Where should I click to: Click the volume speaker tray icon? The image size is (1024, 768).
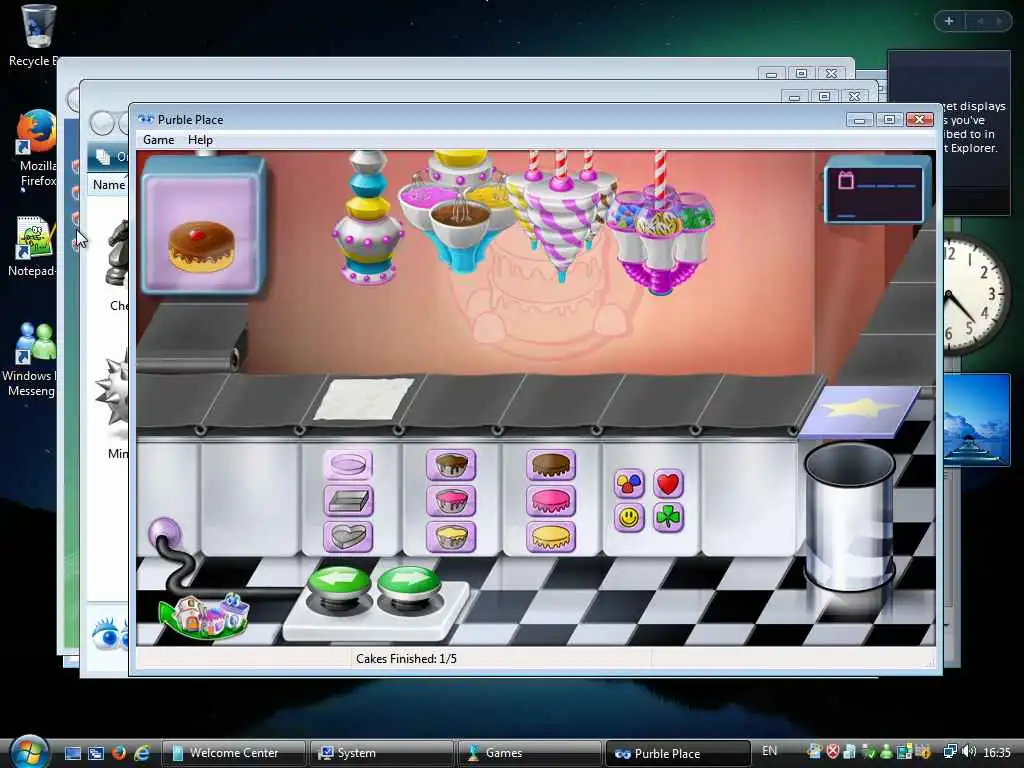[x=969, y=752]
